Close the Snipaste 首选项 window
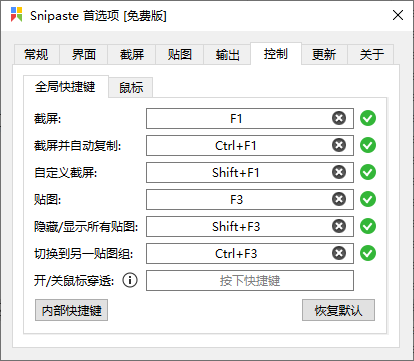The image size is (414, 361). click(398, 15)
